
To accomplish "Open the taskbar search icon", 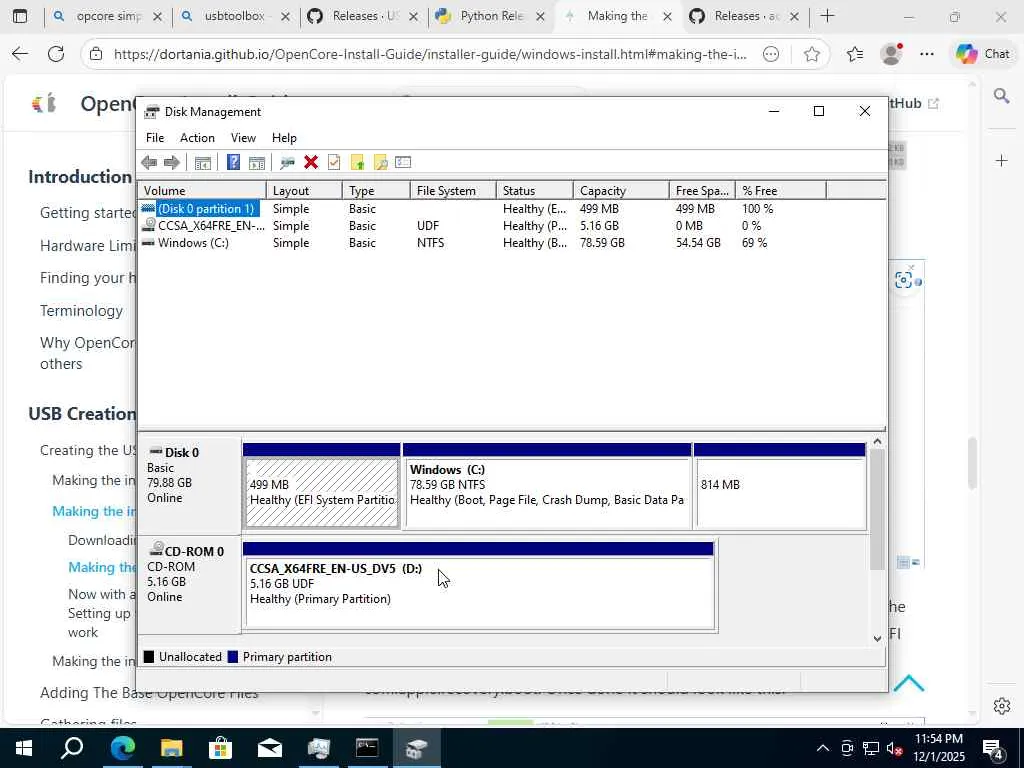I will (x=72, y=748).
